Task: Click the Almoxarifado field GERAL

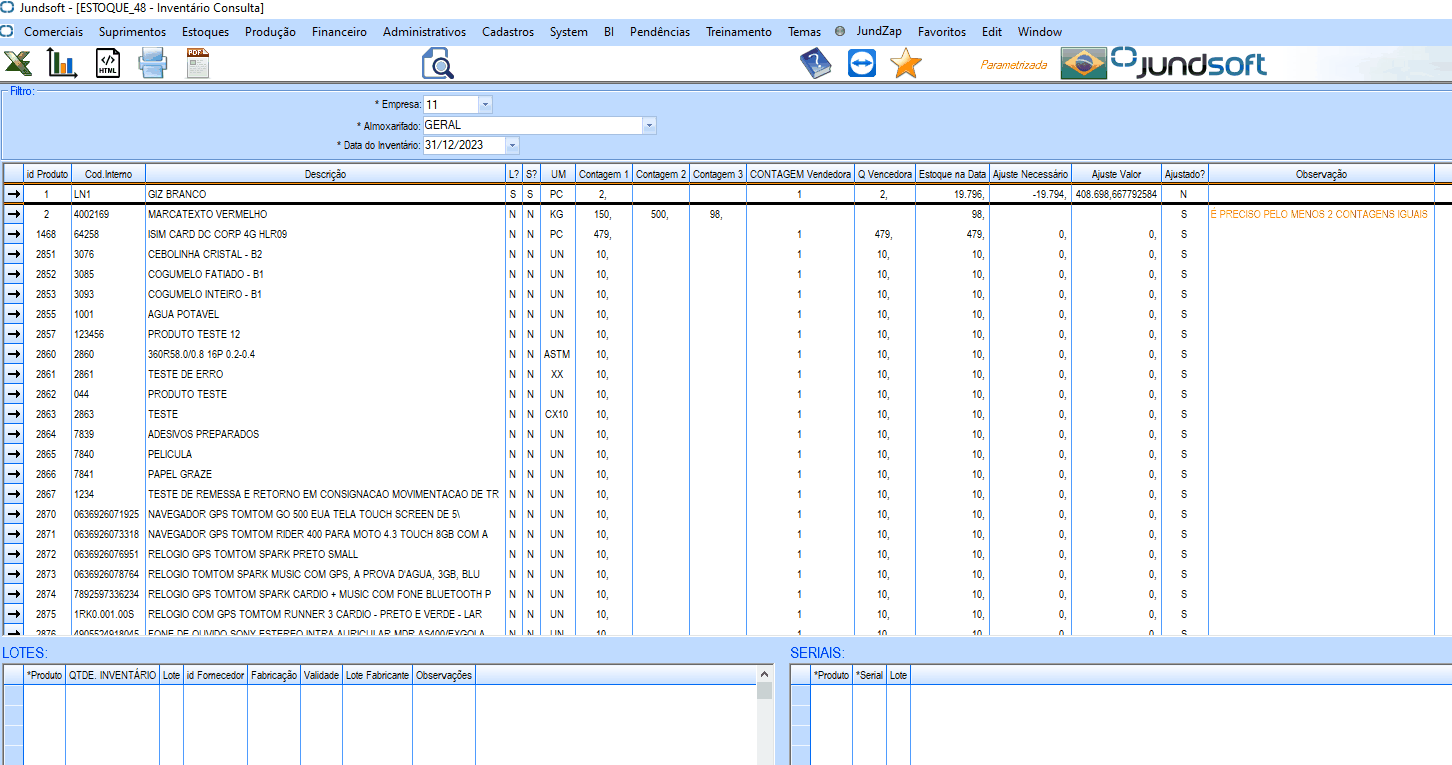Action: (533, 125)
